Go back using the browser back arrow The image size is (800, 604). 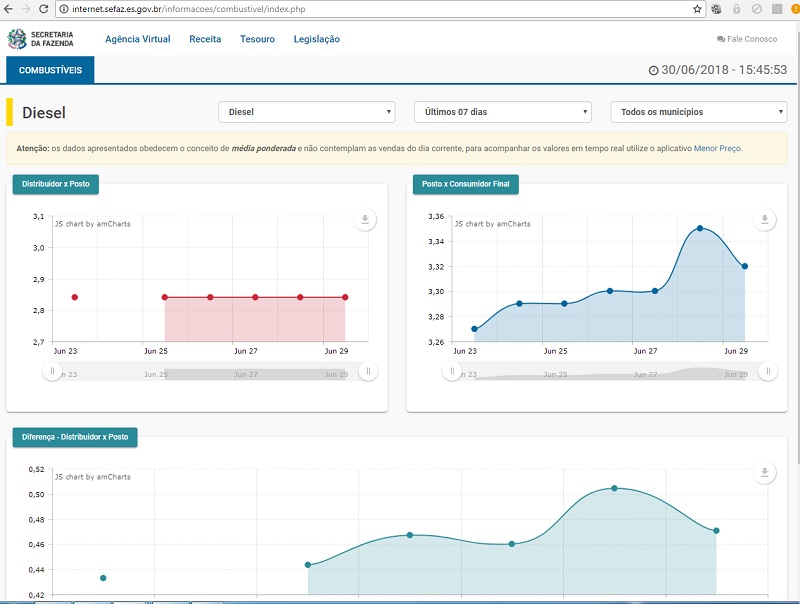point(9,9)
